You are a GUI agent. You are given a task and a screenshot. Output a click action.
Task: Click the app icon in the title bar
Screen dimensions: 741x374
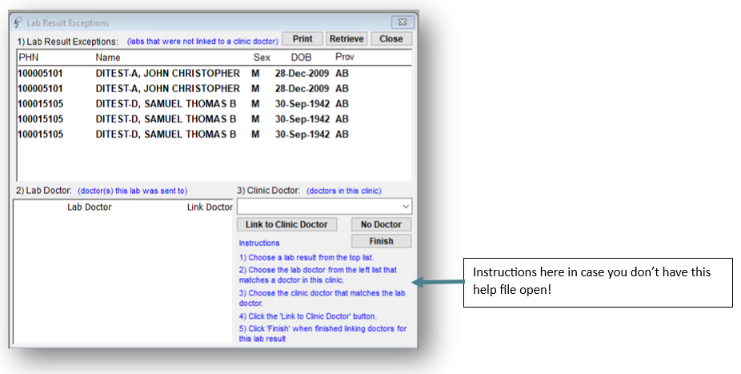coord(18,22)
